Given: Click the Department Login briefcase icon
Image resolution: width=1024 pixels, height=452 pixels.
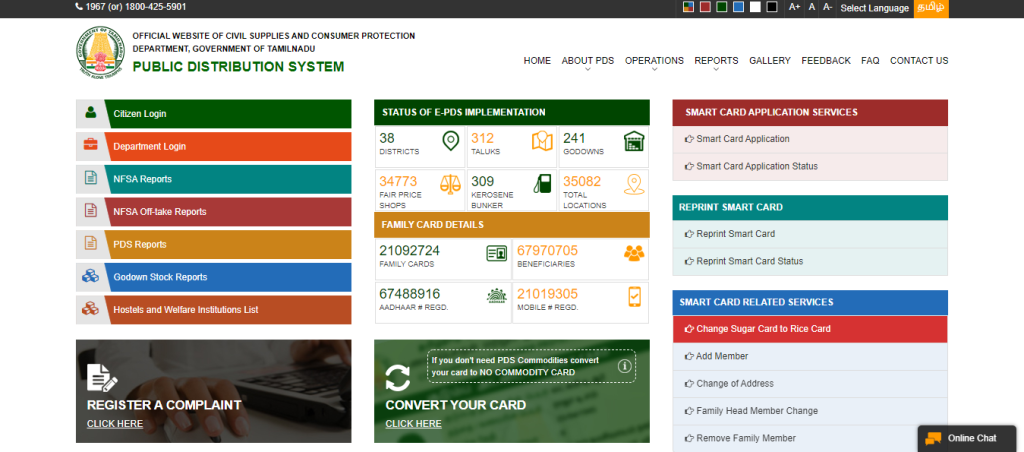Looking at the screenshot, I should pyautogui.click(x=91, y=144).
